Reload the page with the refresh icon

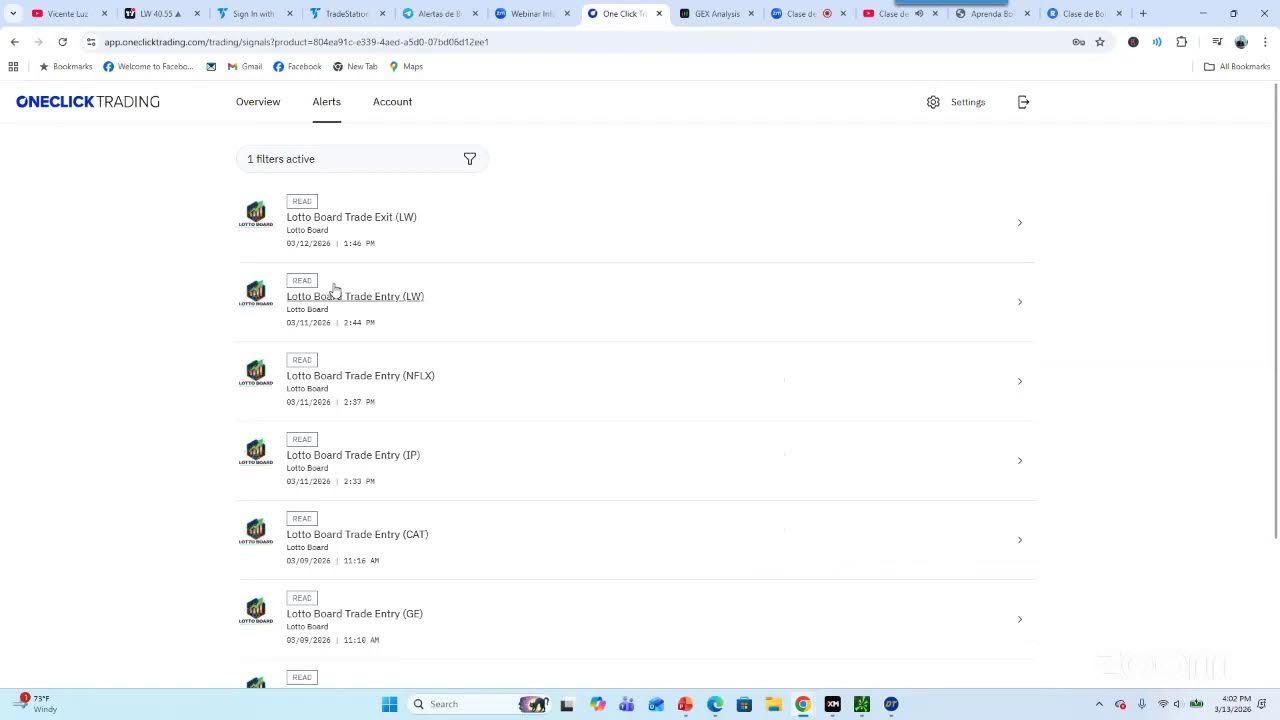[x=62, y=42]
